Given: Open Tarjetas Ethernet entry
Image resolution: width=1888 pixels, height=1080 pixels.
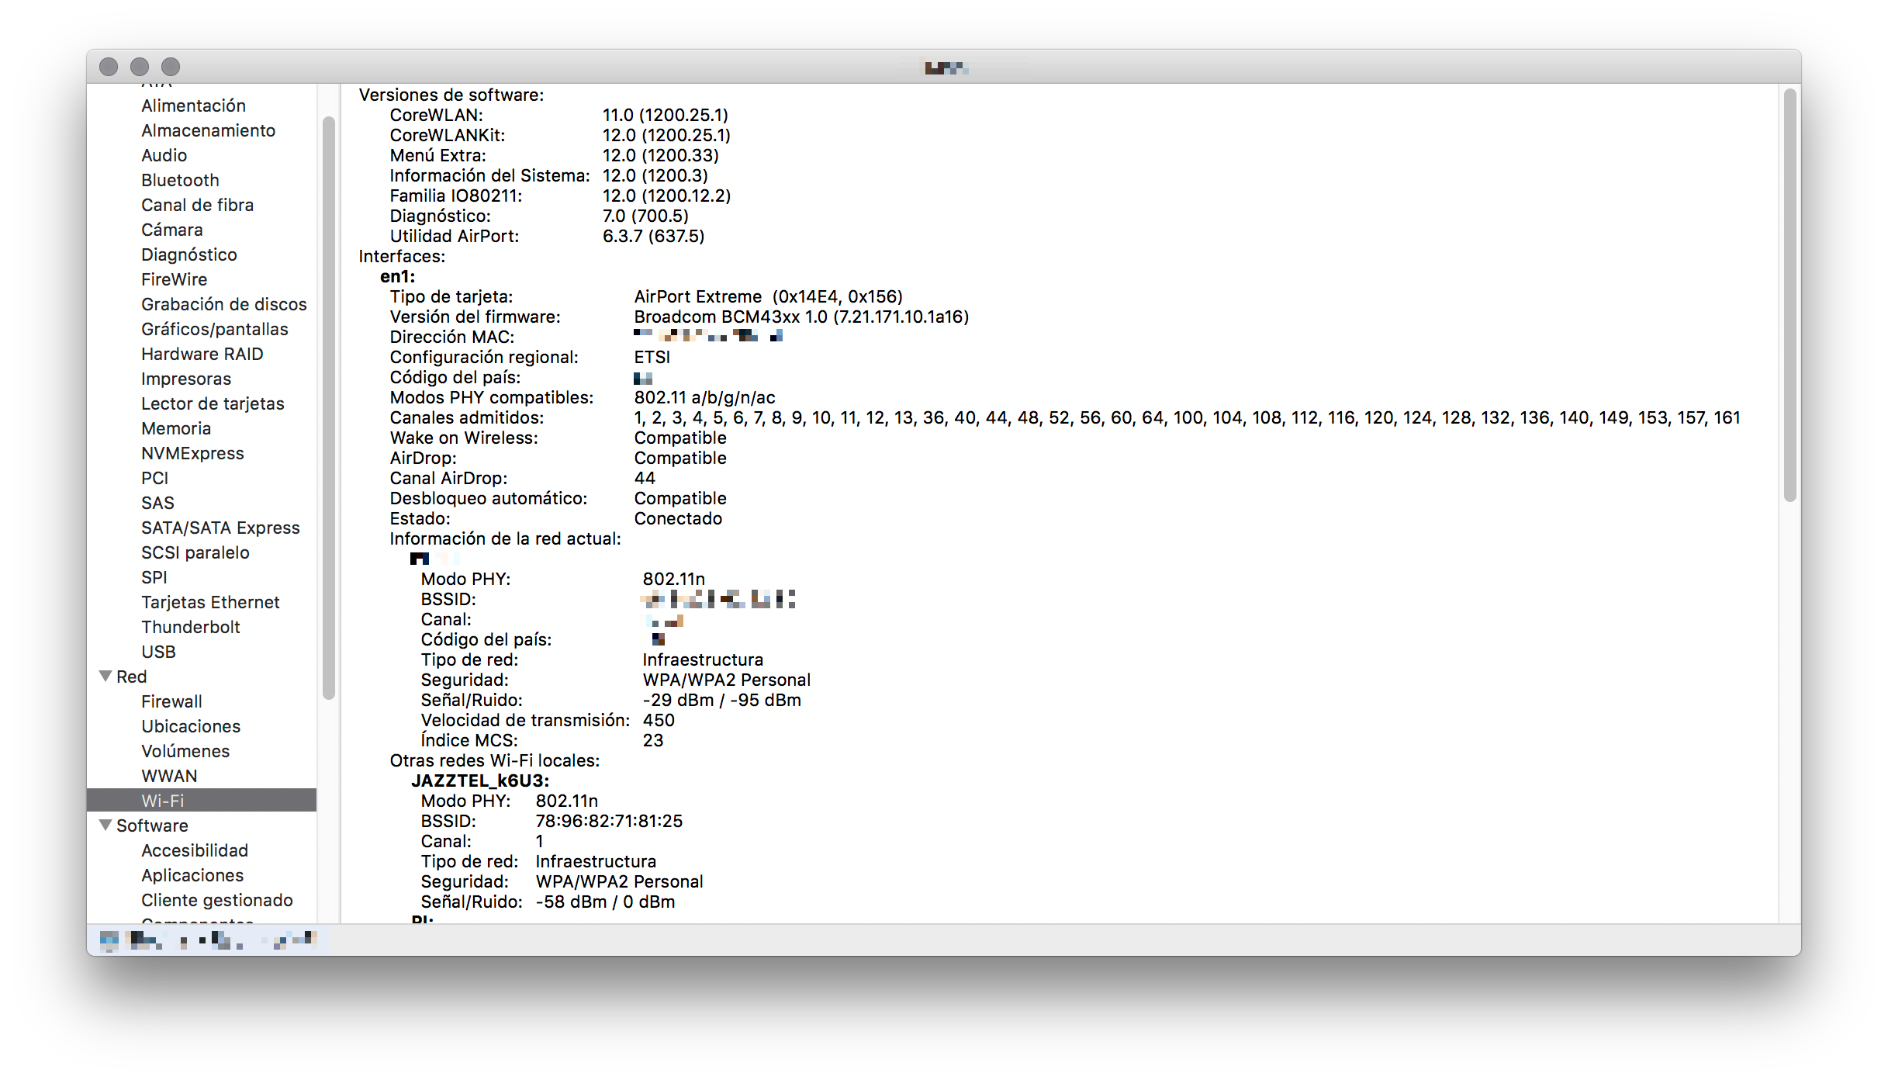Looking at the screenshot, I should coord(210,602).
